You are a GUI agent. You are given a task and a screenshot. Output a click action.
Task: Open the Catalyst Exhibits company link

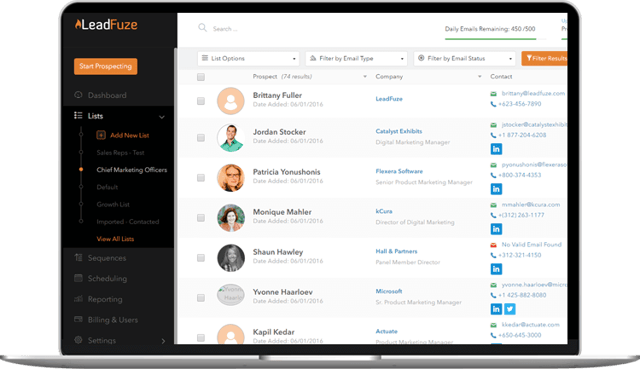(x=399, y=131)
